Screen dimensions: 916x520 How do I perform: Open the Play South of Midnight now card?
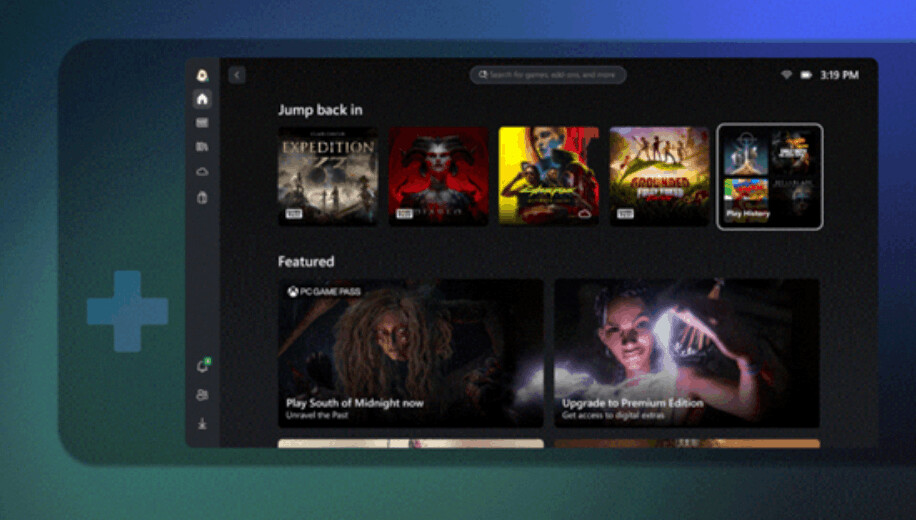(411, 353)
